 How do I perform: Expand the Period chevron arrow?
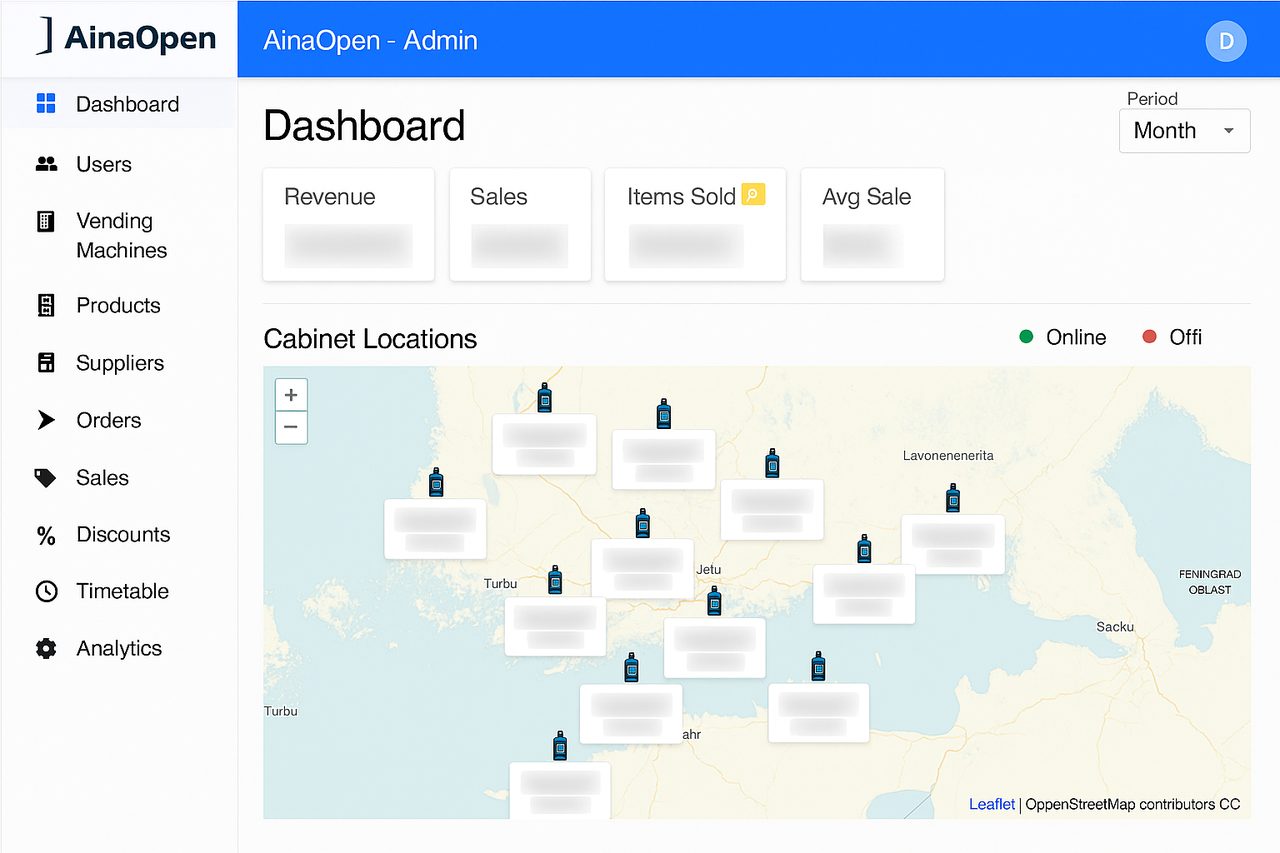pos(1228,131)
